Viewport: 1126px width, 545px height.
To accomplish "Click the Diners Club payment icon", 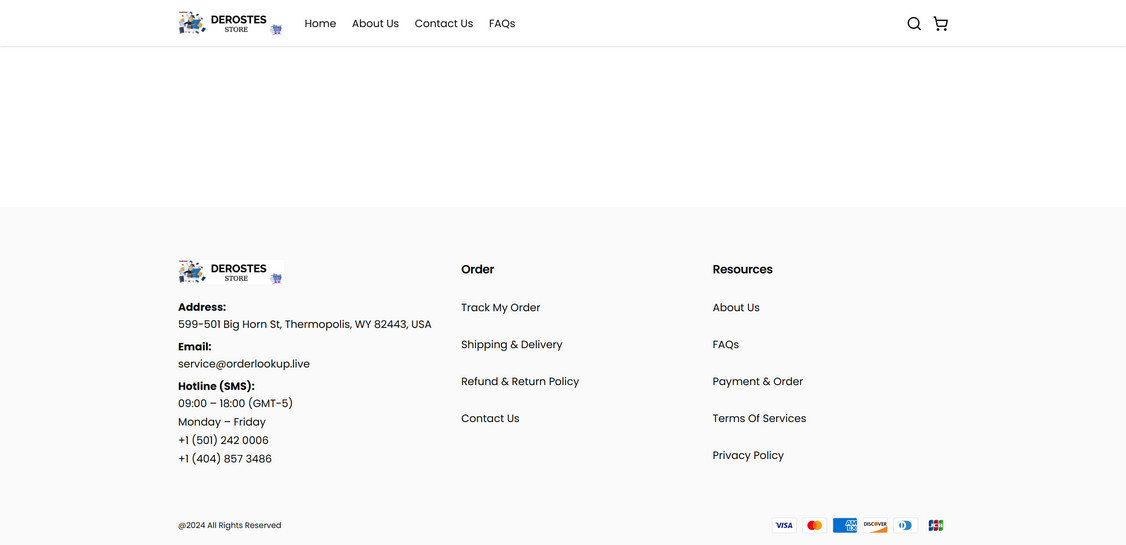I will coord(906,526).
